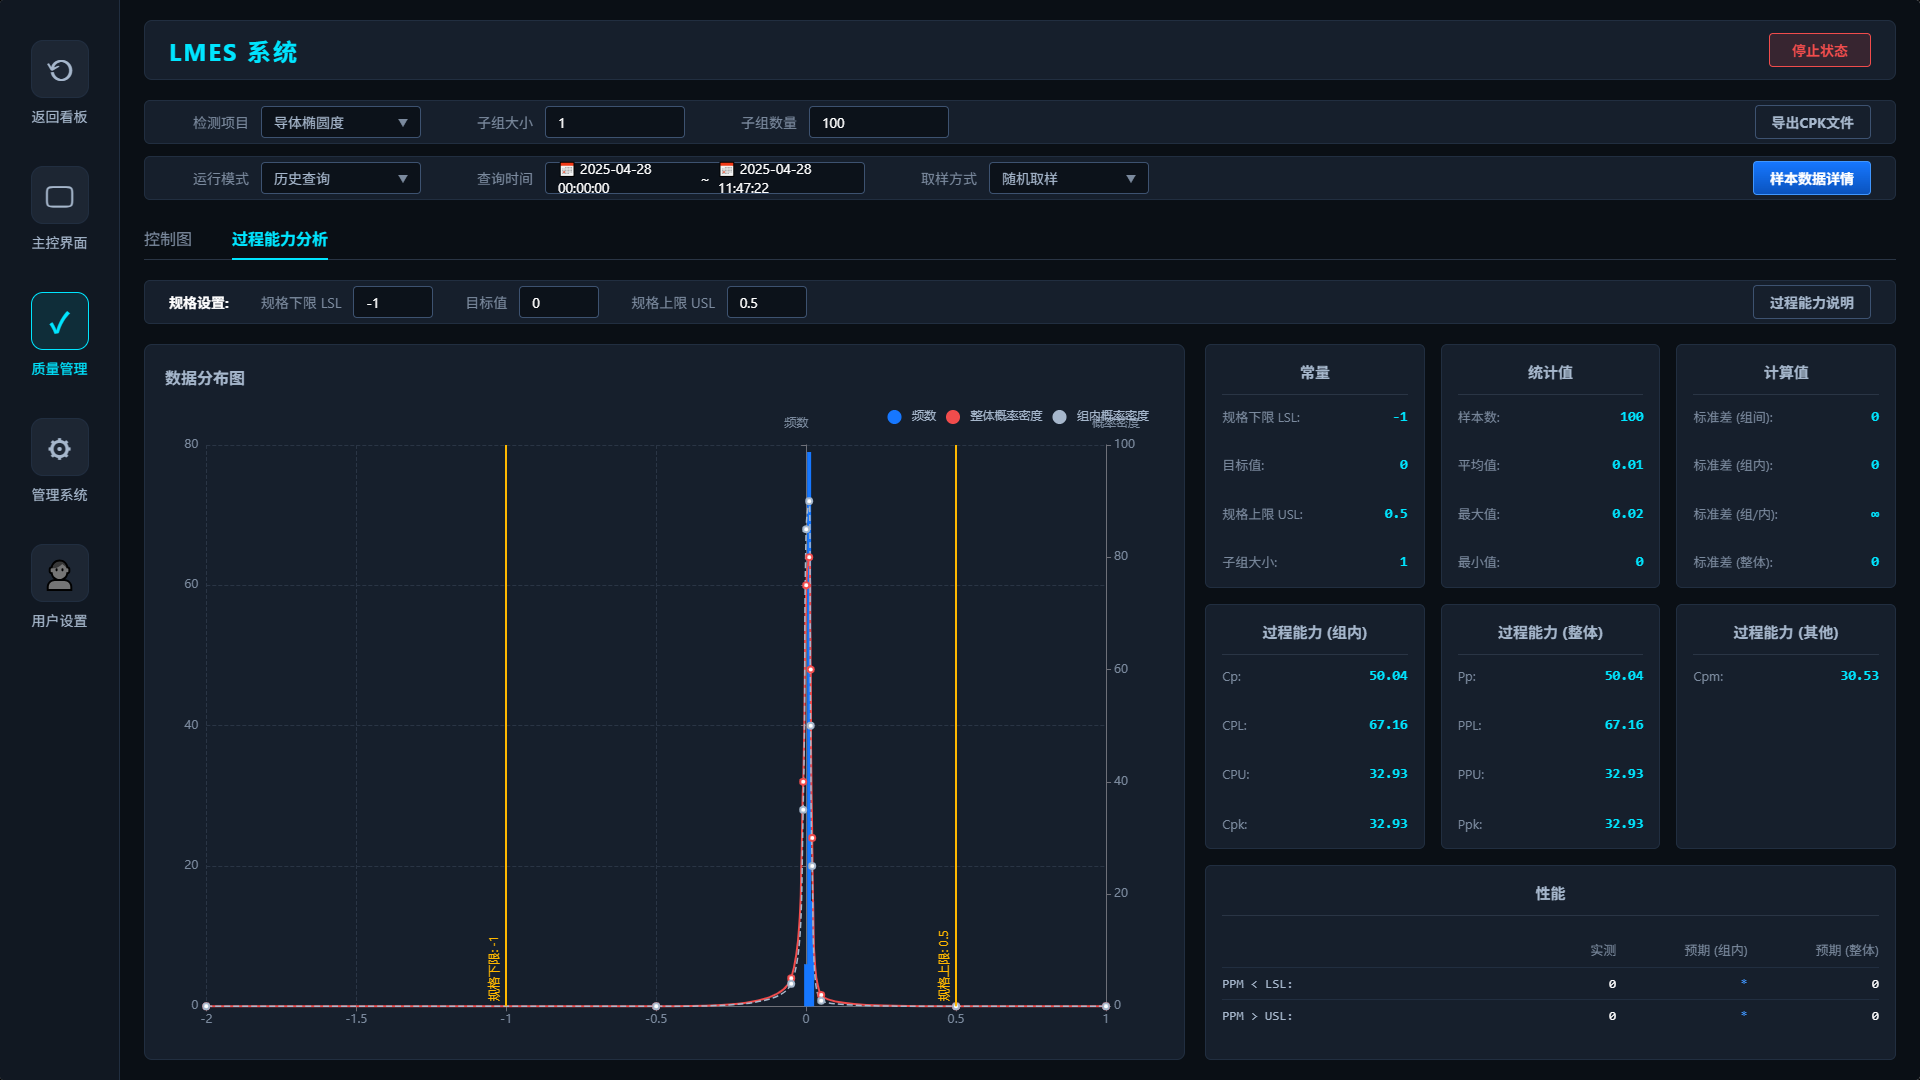Screen dimensions: 1920x1080
Task: Click the 最大值 value 0.02
Action: coord(1628,514)
